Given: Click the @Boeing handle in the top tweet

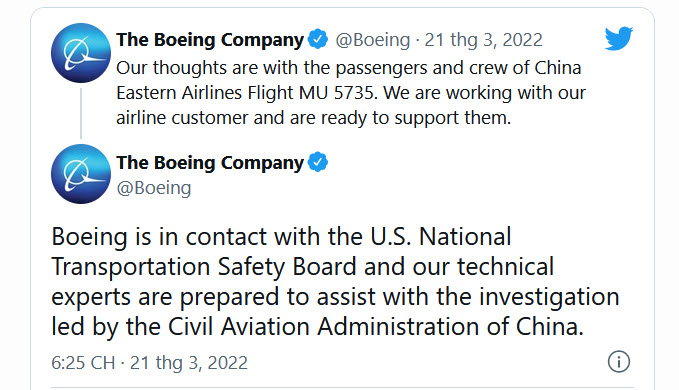Looking at the screenshot, I should point(372,40).
